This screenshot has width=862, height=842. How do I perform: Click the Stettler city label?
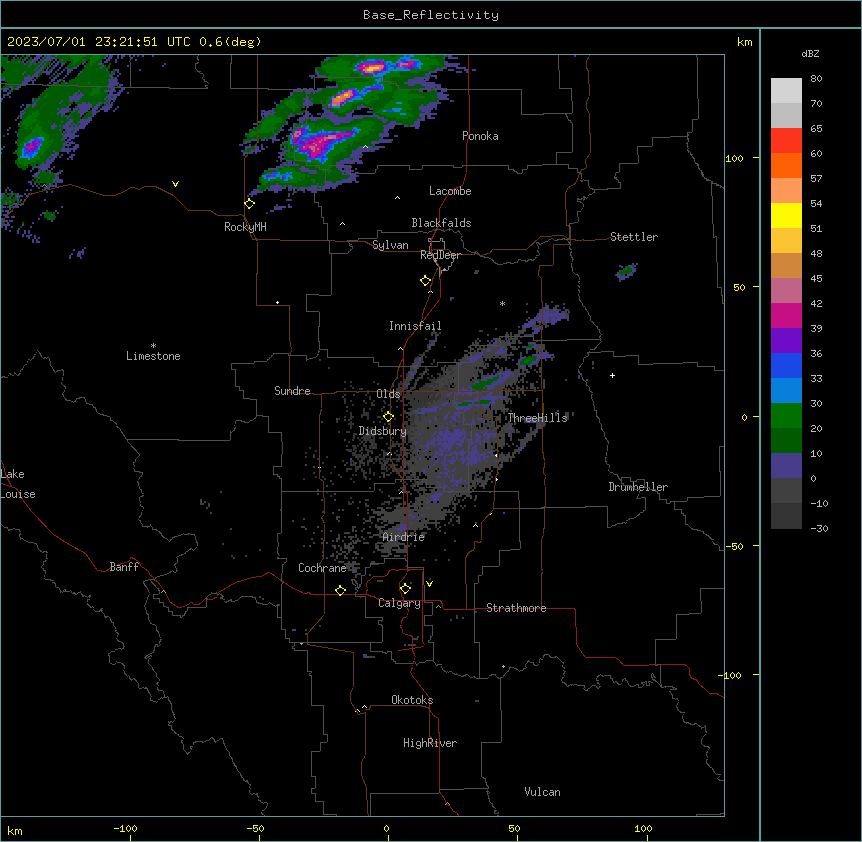tap(634, 237)
